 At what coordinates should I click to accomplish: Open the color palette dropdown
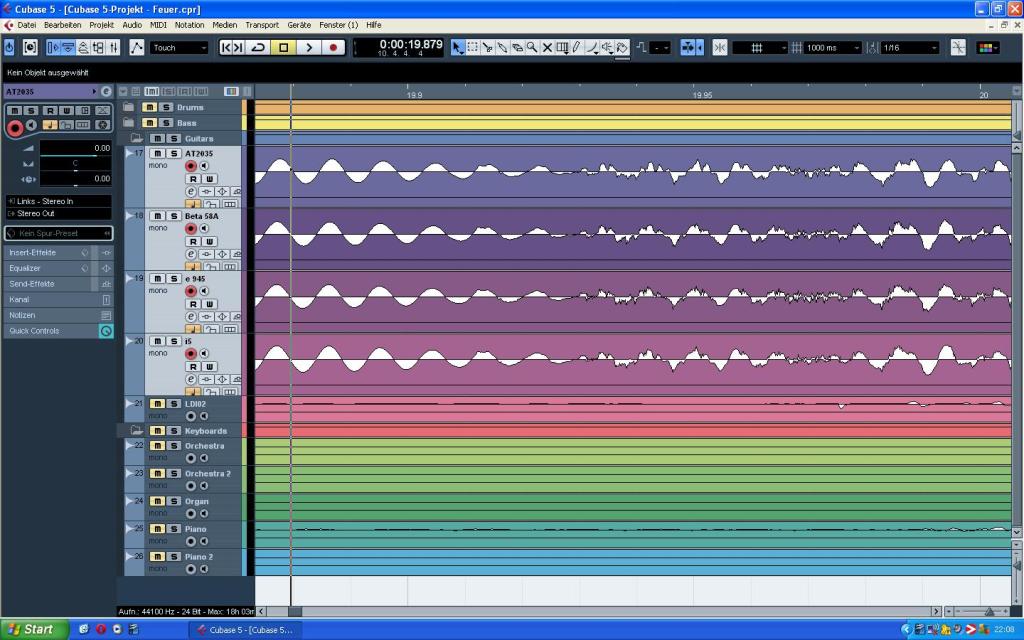coord(987,48)
